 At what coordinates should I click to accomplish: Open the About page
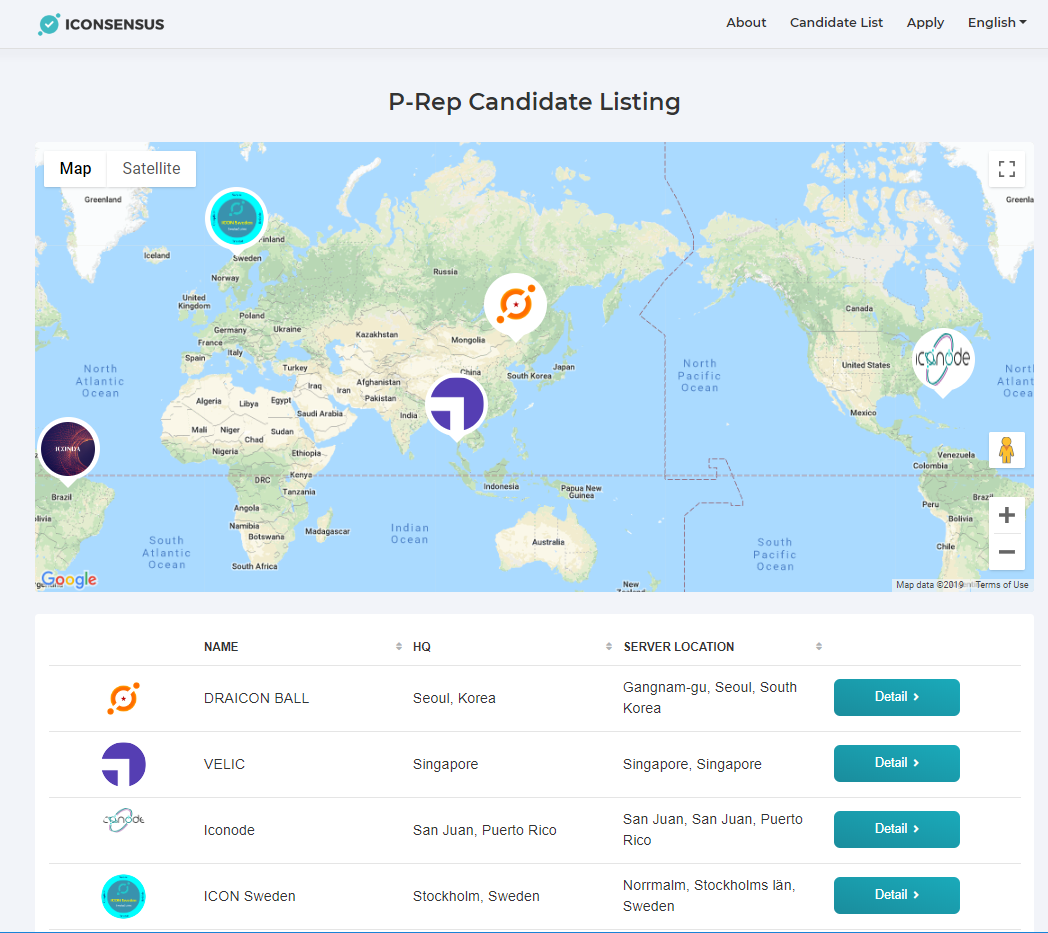click(746, 23)
